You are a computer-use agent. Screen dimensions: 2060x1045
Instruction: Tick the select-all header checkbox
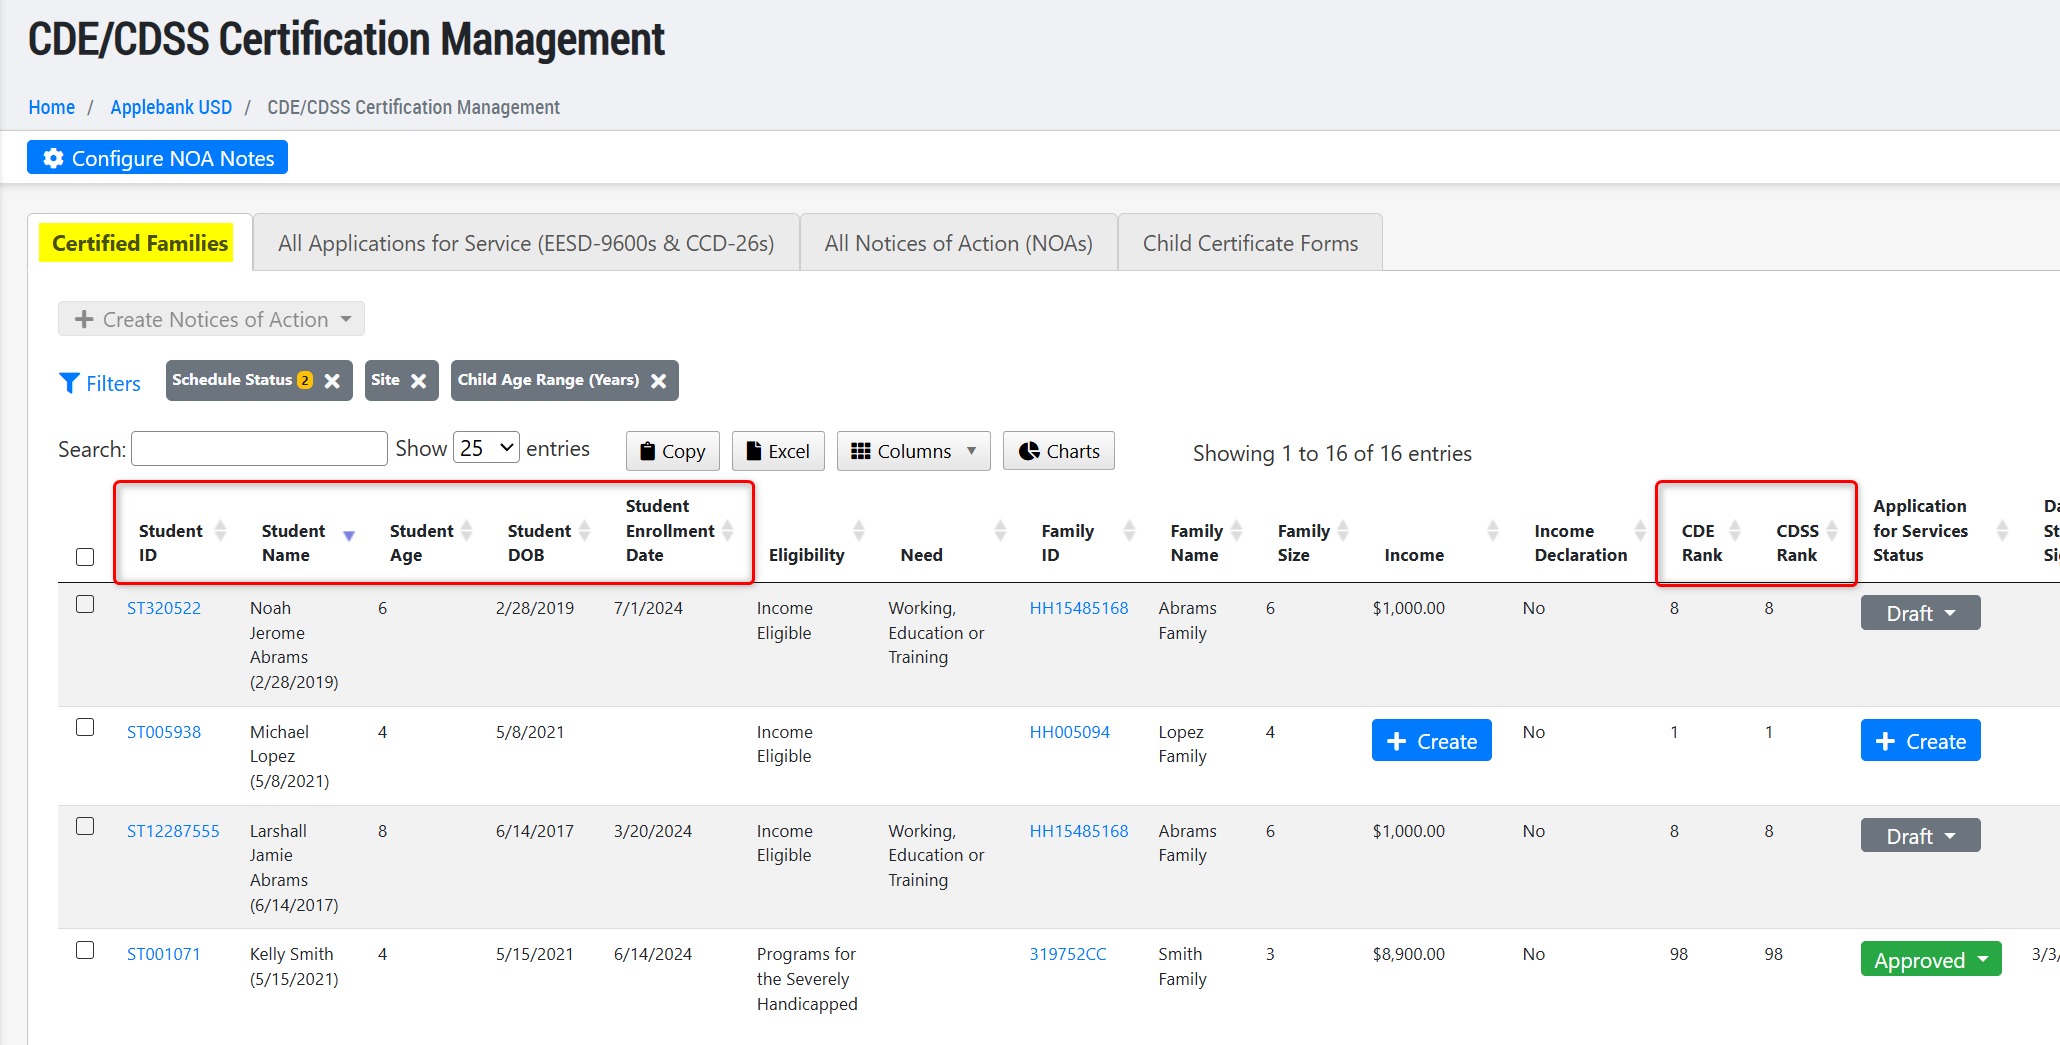click(x=85, y=557)
